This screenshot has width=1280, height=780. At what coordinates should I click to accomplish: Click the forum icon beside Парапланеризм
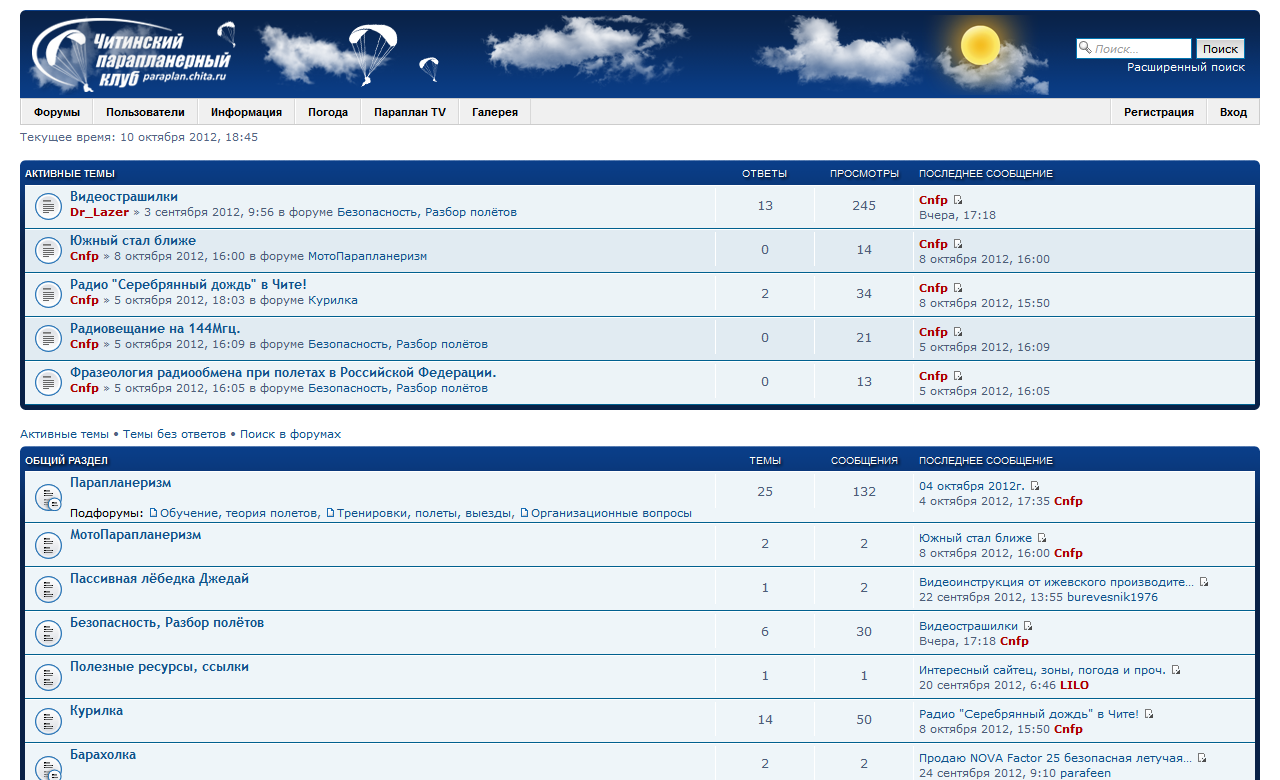point(49,497)
